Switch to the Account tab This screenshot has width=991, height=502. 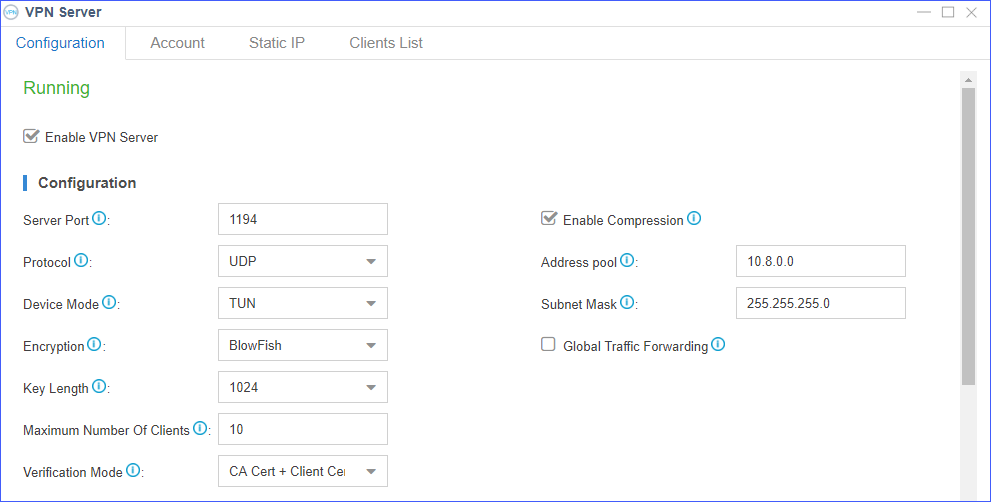[177, 43]
